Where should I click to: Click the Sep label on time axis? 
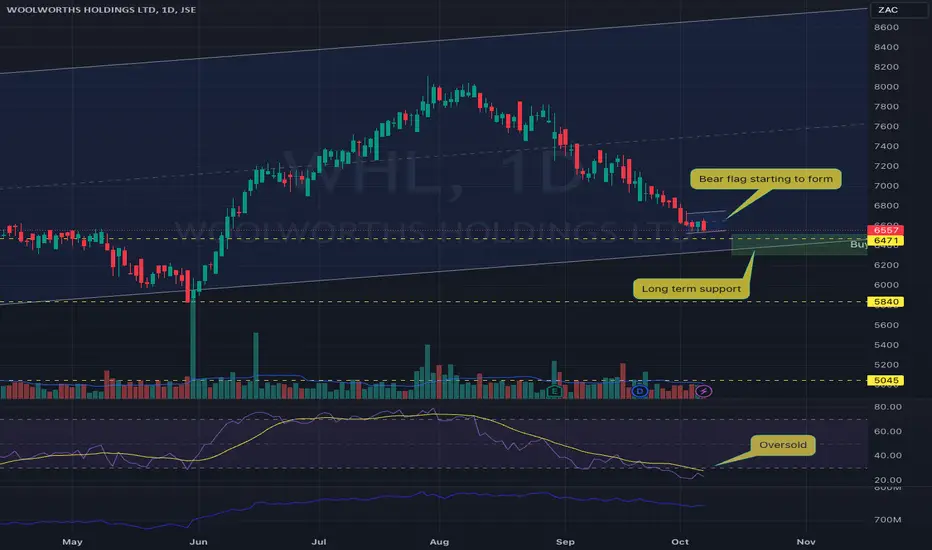click(565, 542)
